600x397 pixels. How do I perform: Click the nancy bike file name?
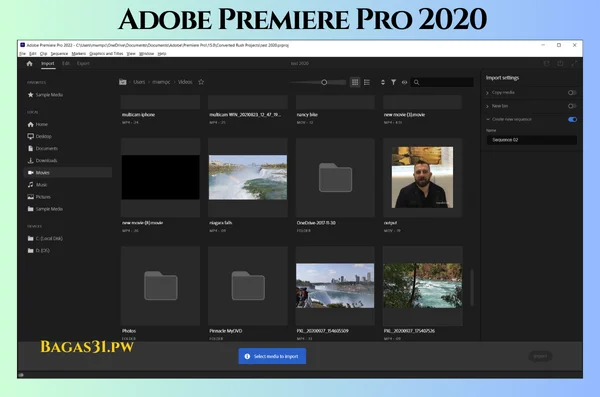[x=307, y=115]
